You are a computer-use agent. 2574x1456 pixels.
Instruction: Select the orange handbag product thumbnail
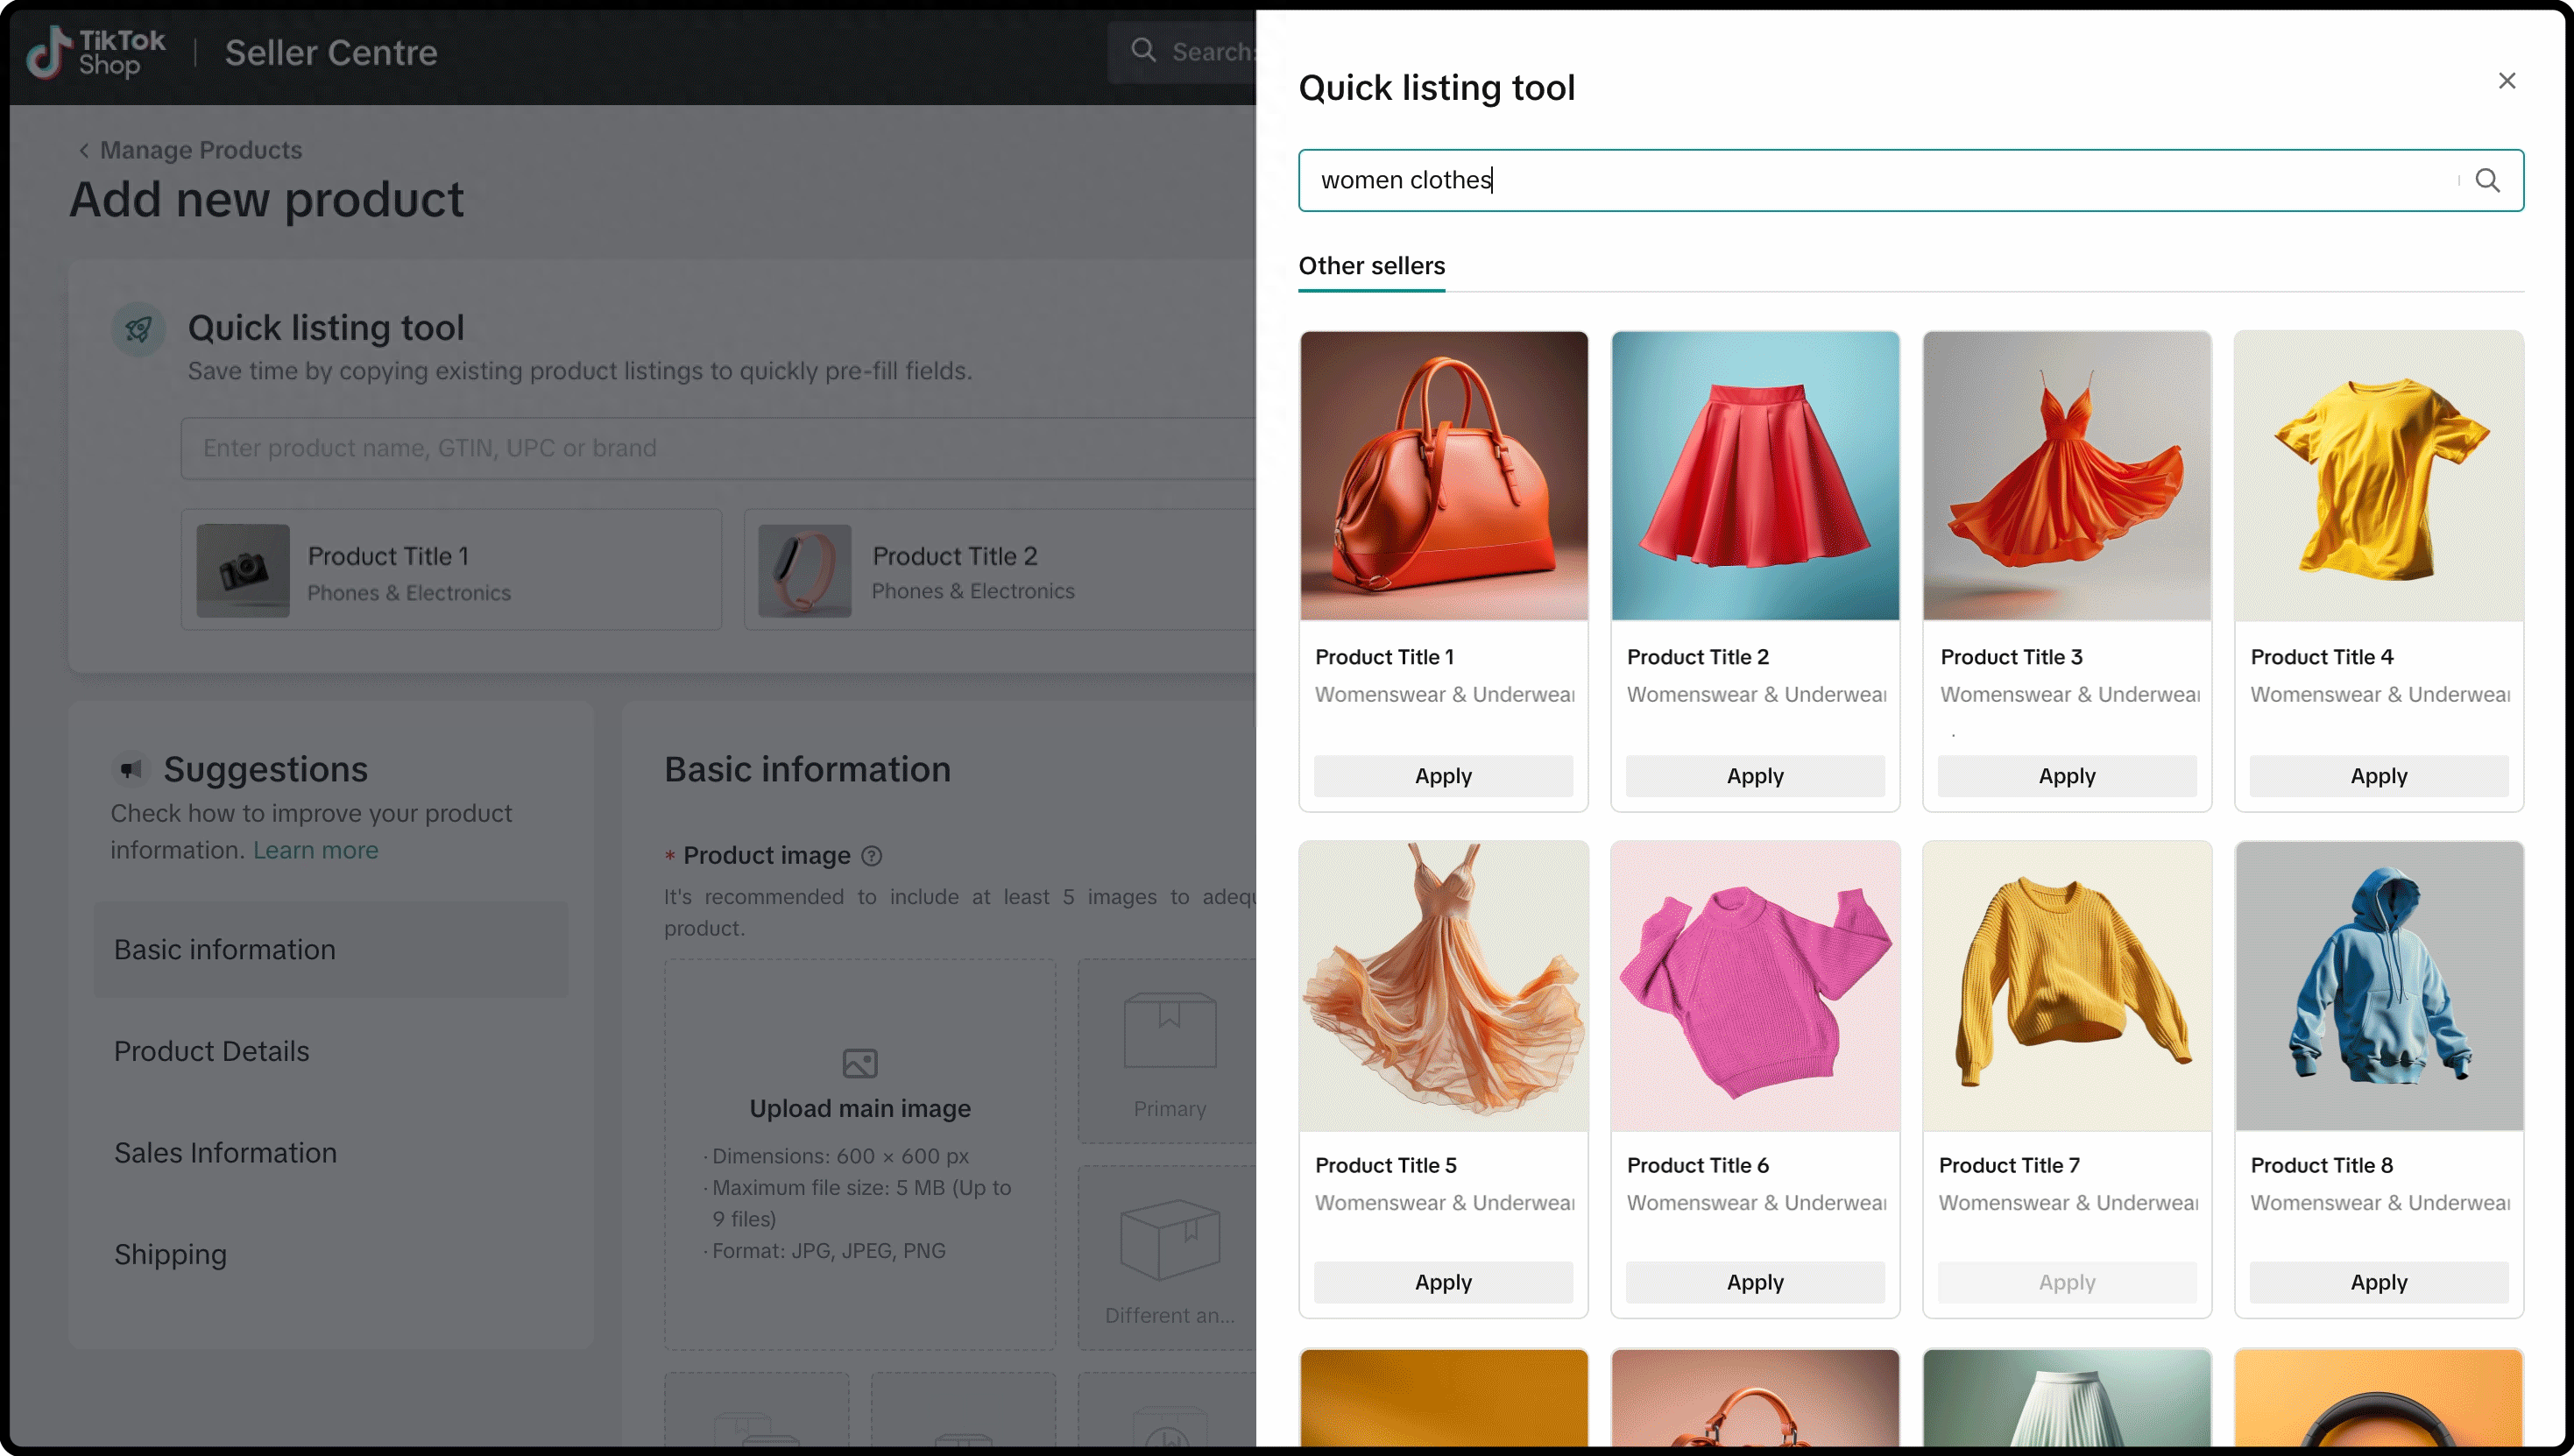point(1443,476)
